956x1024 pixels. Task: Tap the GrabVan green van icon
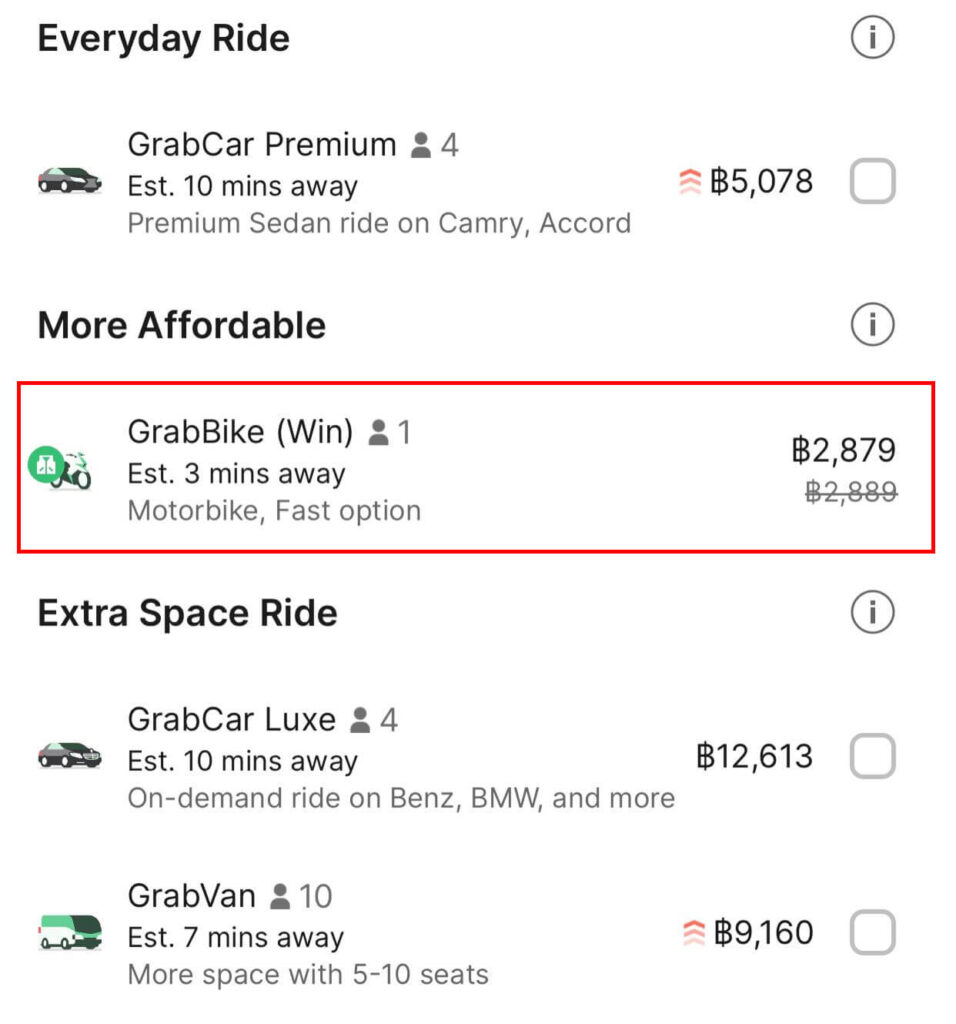pyautogui.click(x=70, y=932)
